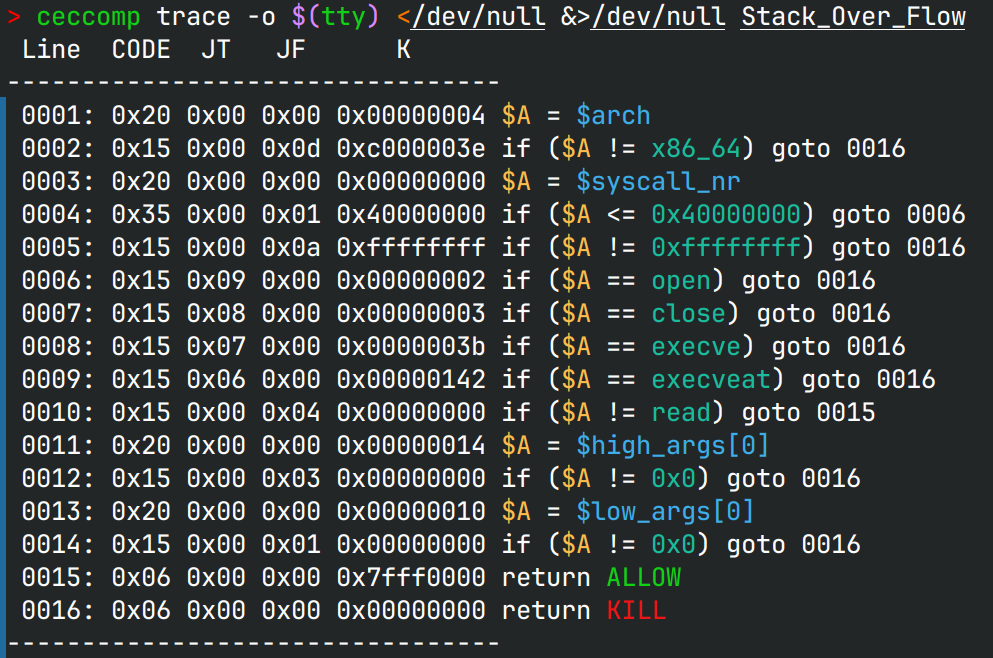Click the ceccomp command name
The image size is (993, 658).
pos(89,17)
